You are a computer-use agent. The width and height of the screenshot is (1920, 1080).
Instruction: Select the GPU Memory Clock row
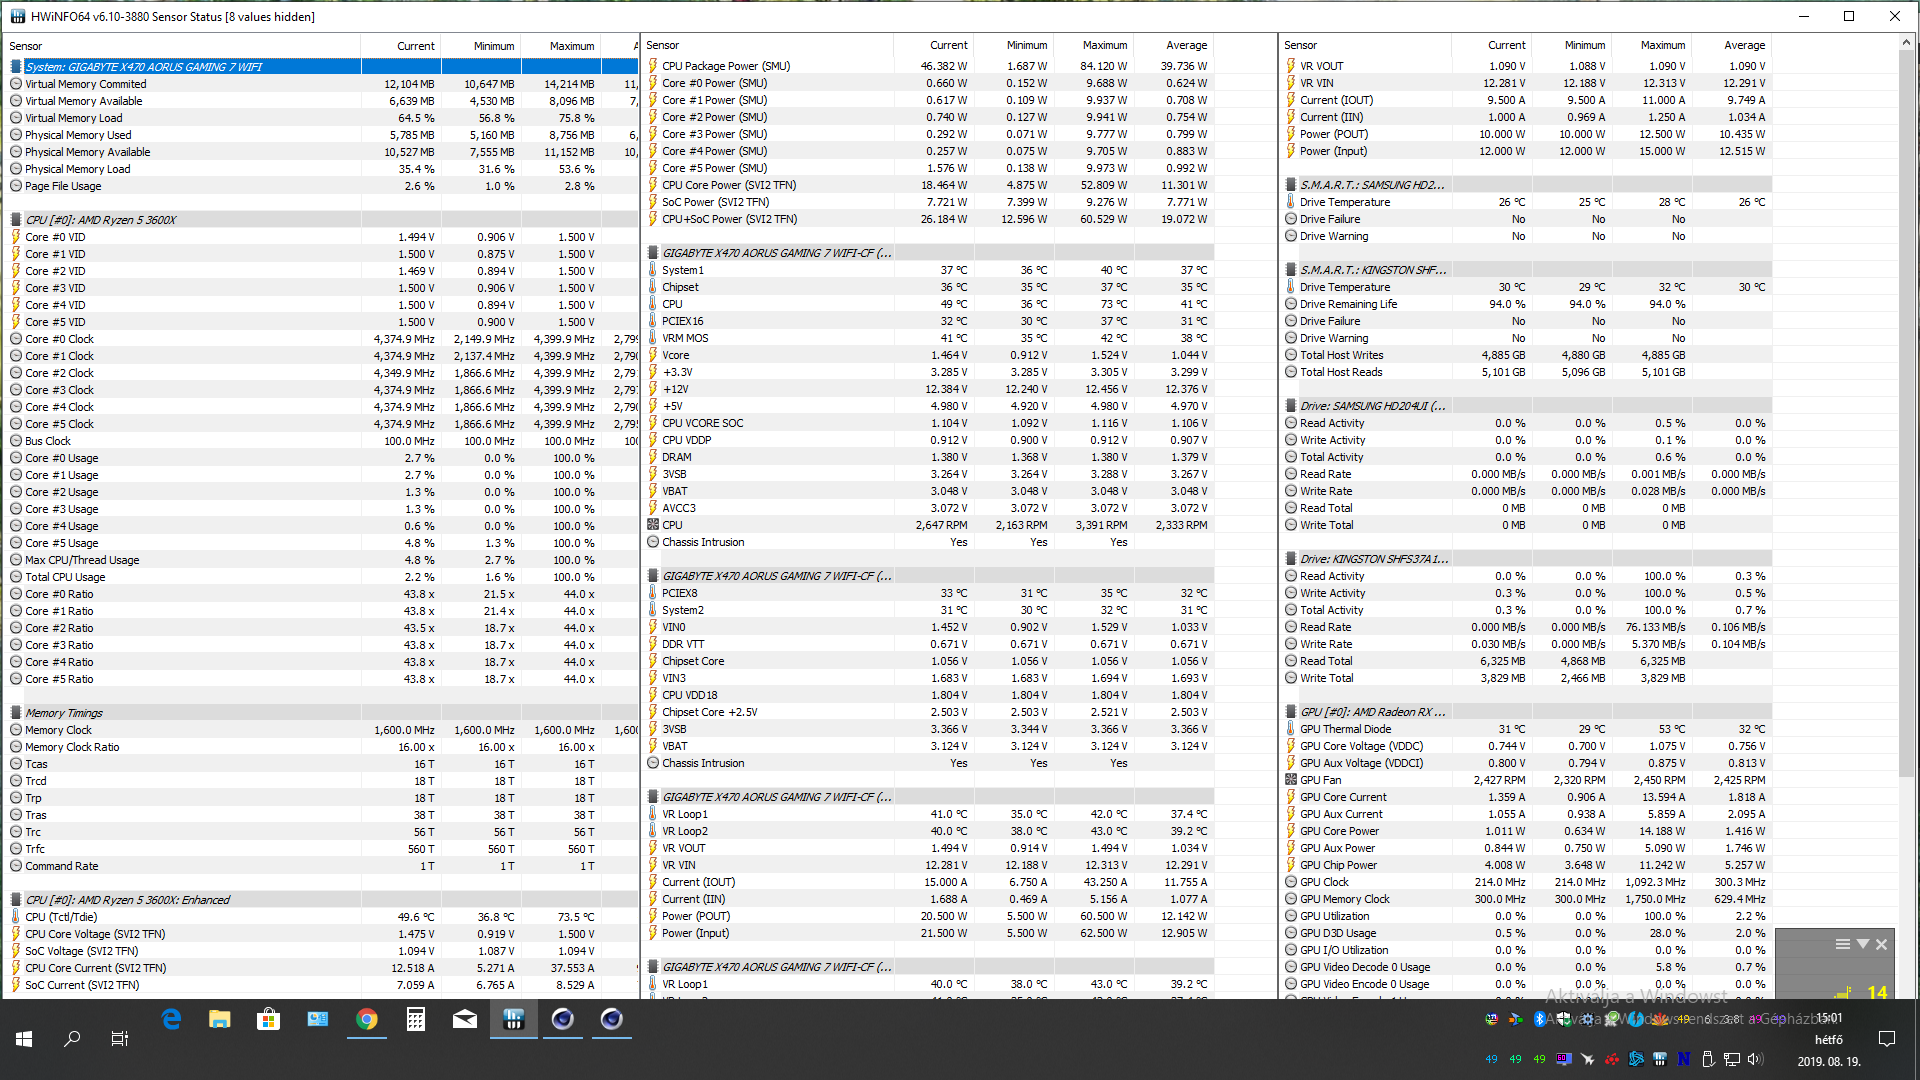point(1527,899)
